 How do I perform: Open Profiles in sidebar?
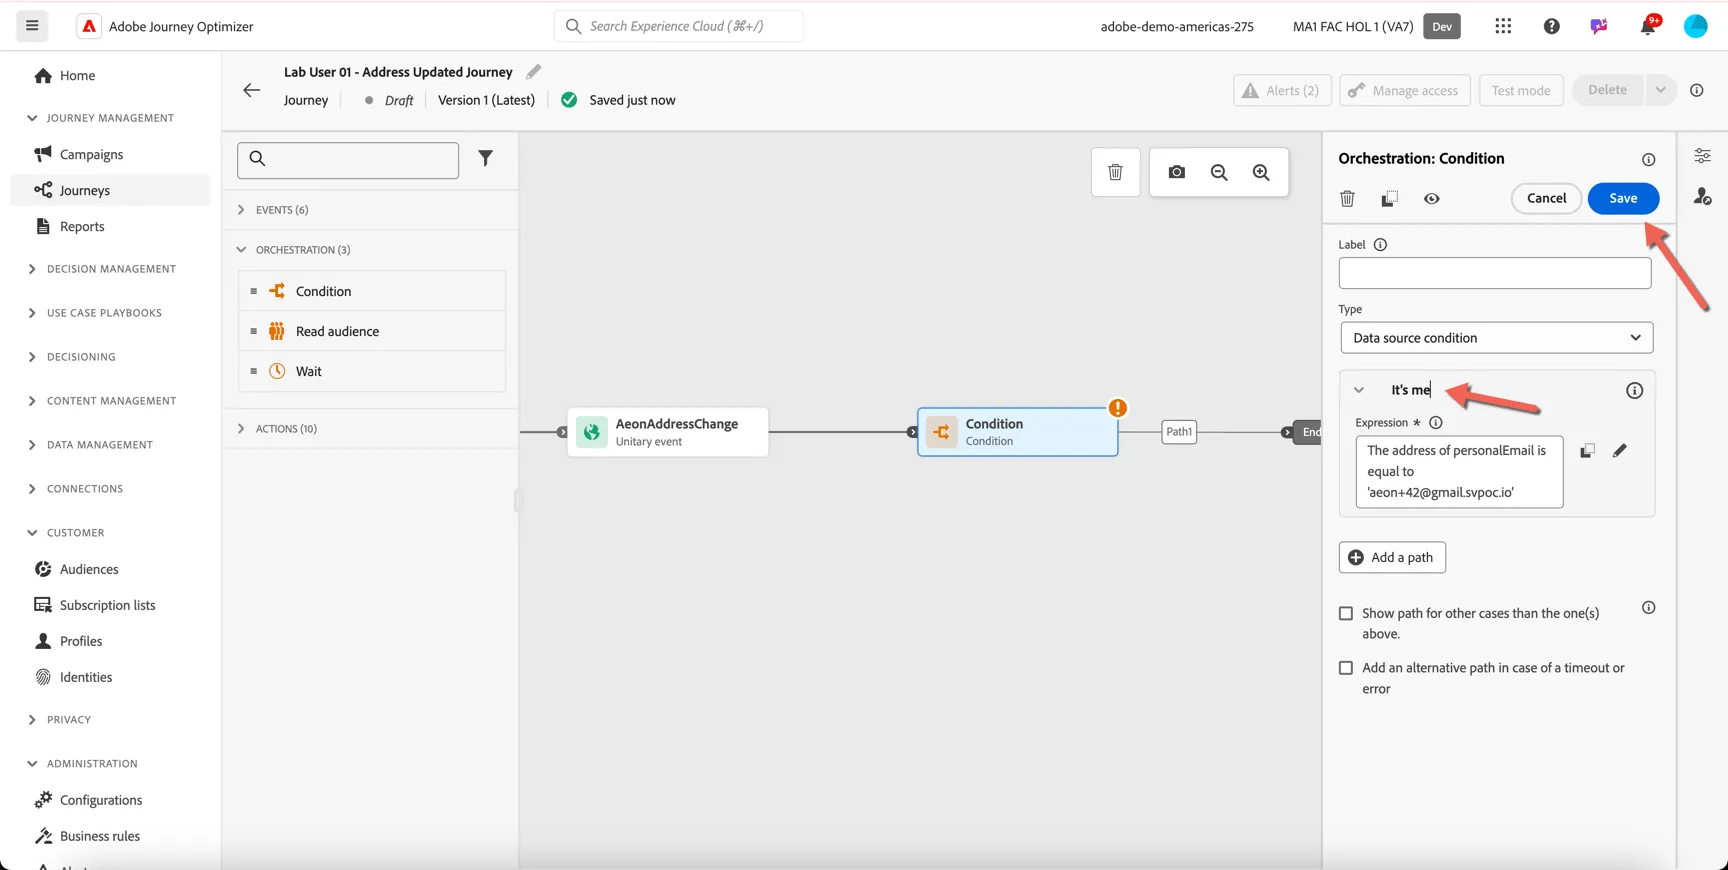(x=81, y=641)
